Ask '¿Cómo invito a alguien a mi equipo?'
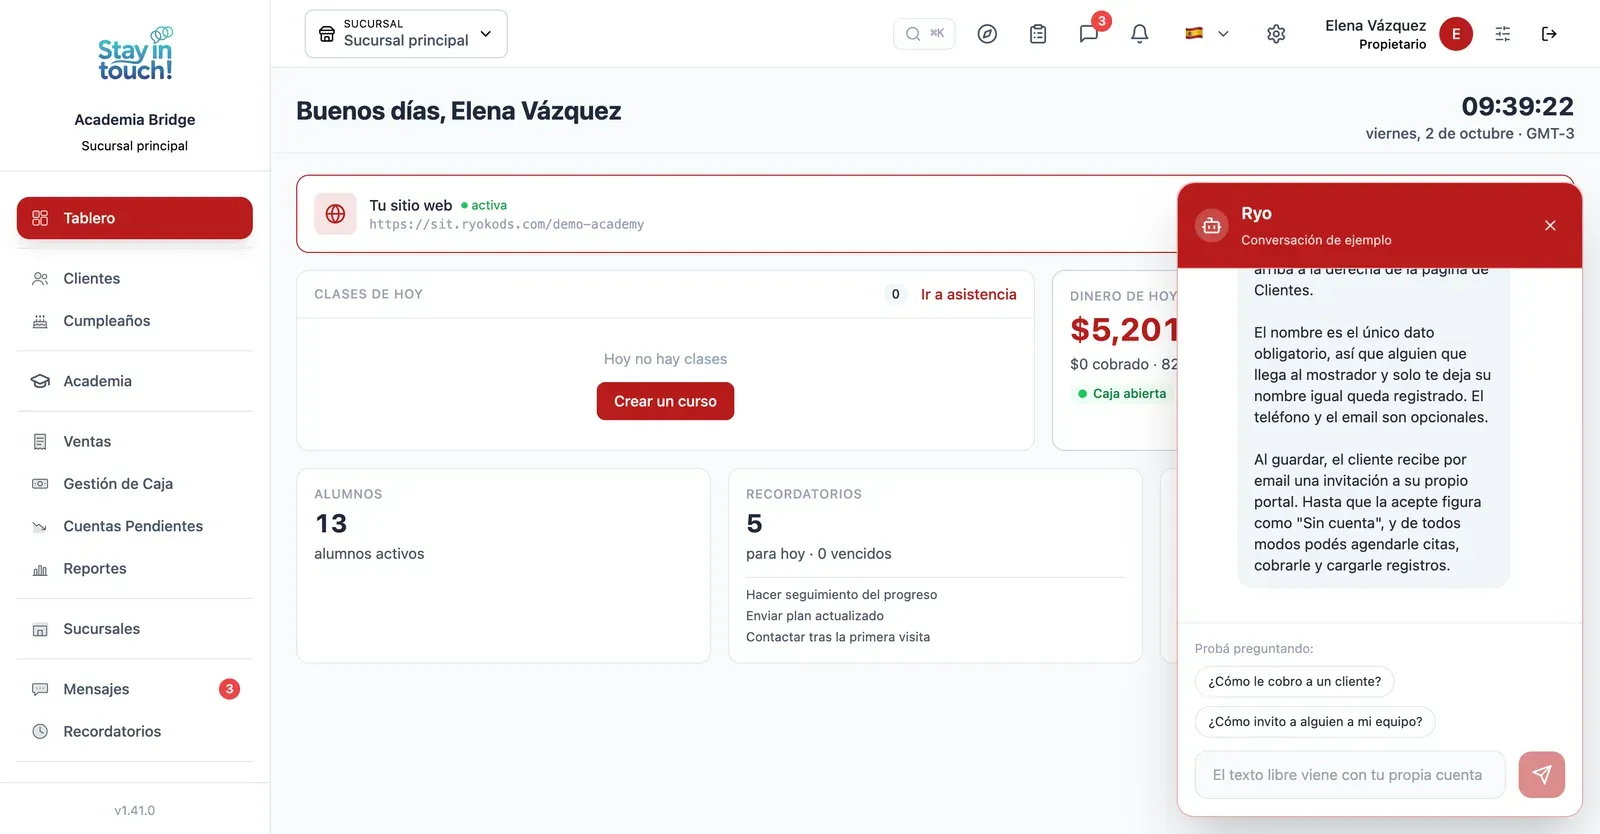The width and height of the screenshot is (1600, 834). [1315, 722]
